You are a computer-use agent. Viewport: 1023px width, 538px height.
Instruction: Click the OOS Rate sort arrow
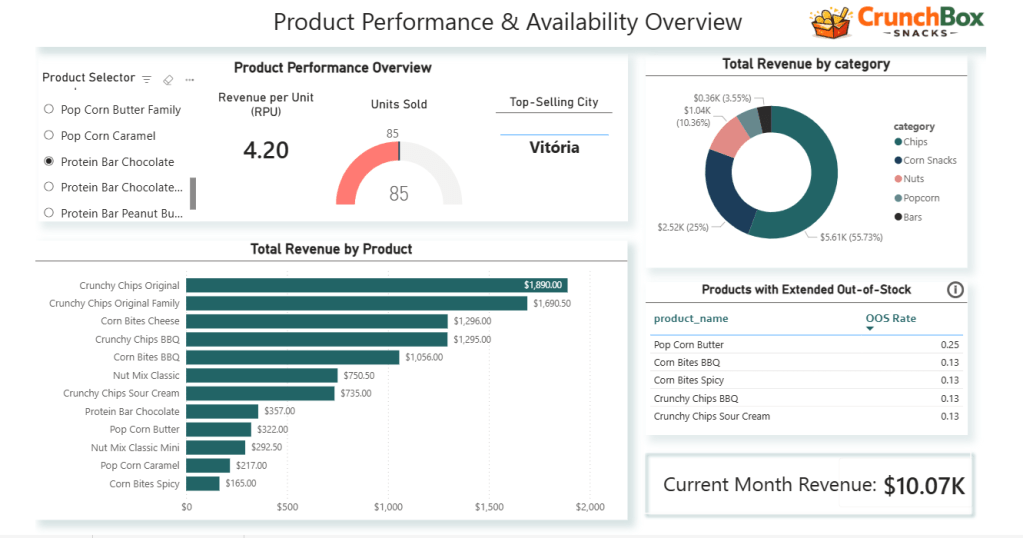(869, 329)
